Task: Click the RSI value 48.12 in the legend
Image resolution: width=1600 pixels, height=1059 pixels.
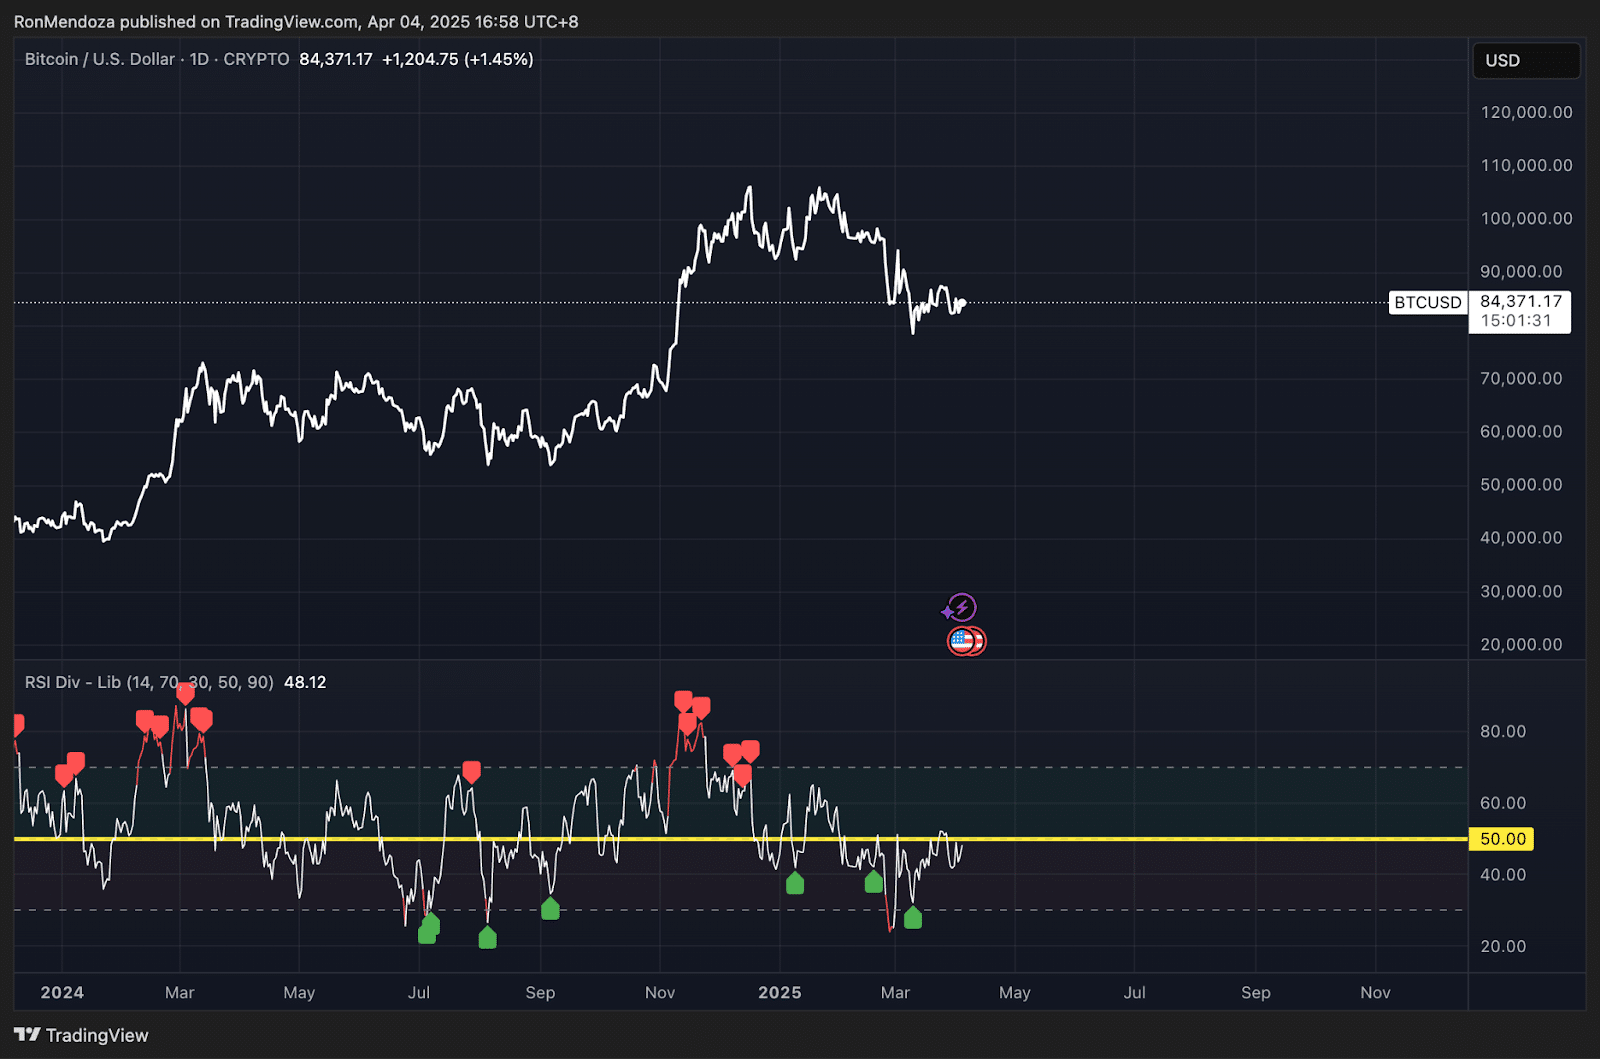Action: pos(305,682)
